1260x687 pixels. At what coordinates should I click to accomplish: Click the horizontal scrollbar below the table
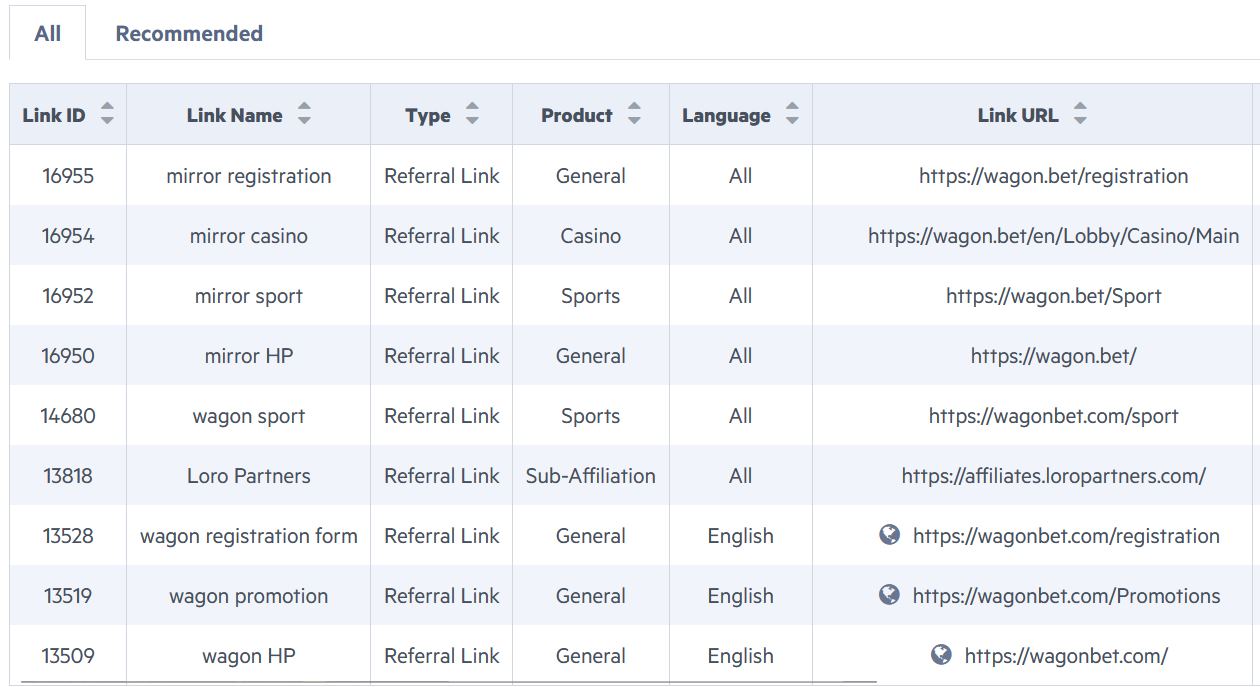coord(449,682)
